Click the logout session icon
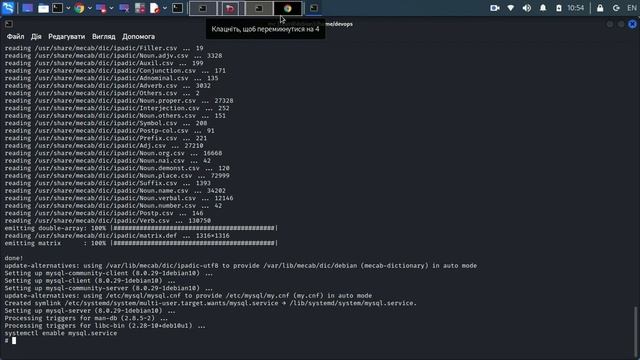This screenshot has width=640, height=360. pos(616,8)
